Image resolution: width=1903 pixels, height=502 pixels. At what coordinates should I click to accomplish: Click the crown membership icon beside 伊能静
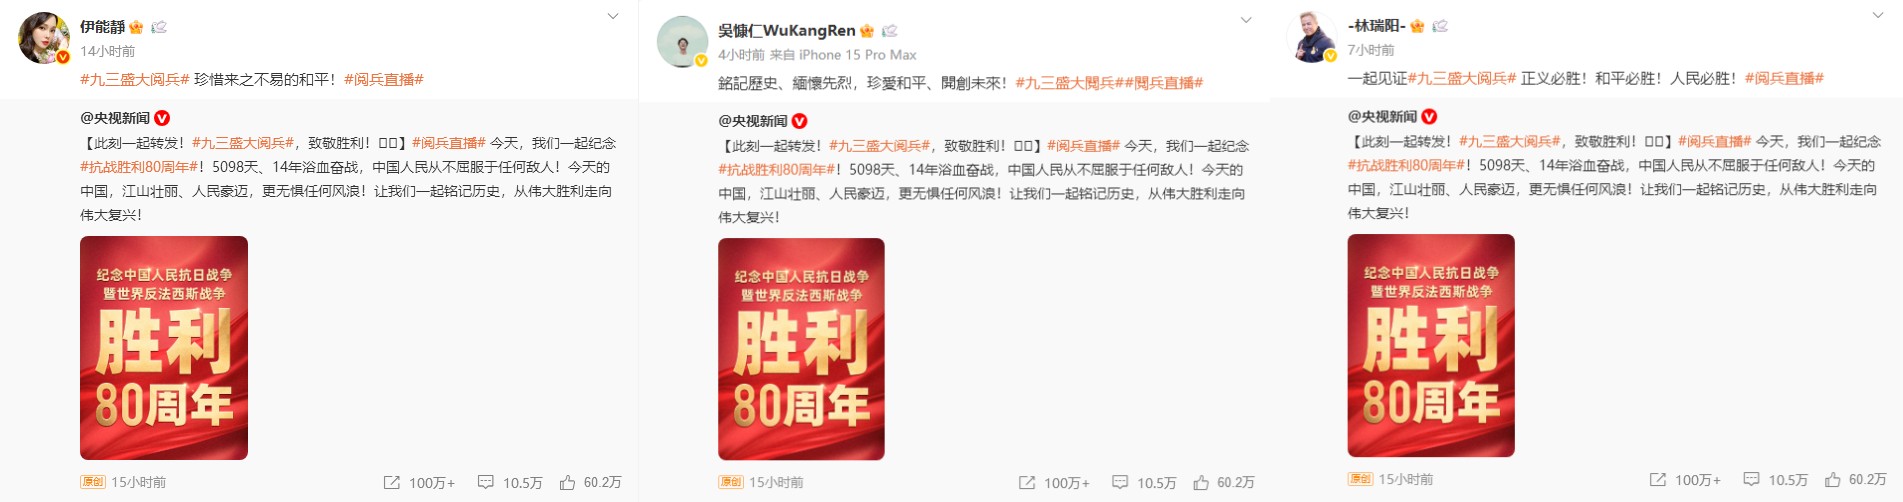137,27
